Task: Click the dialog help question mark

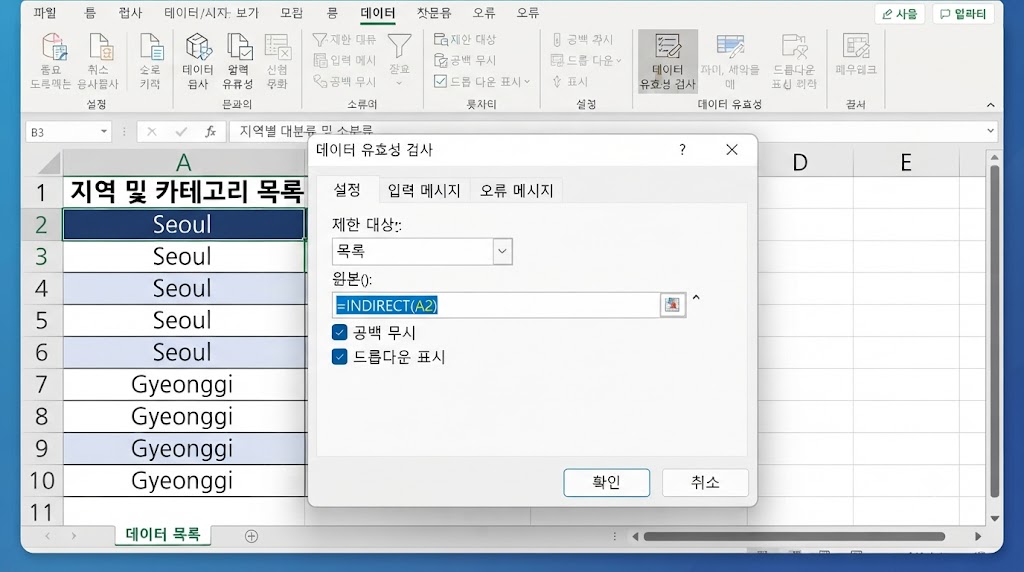Action: coord(682,150)
